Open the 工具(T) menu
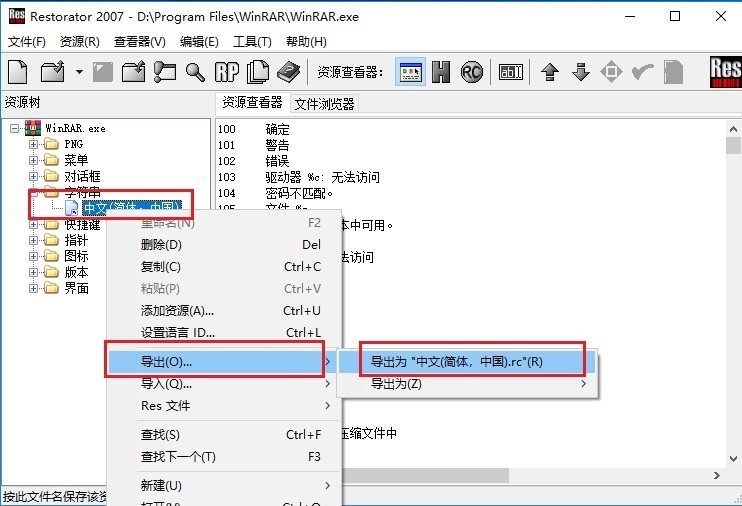The image size is (742, 506). click(252, 42)
